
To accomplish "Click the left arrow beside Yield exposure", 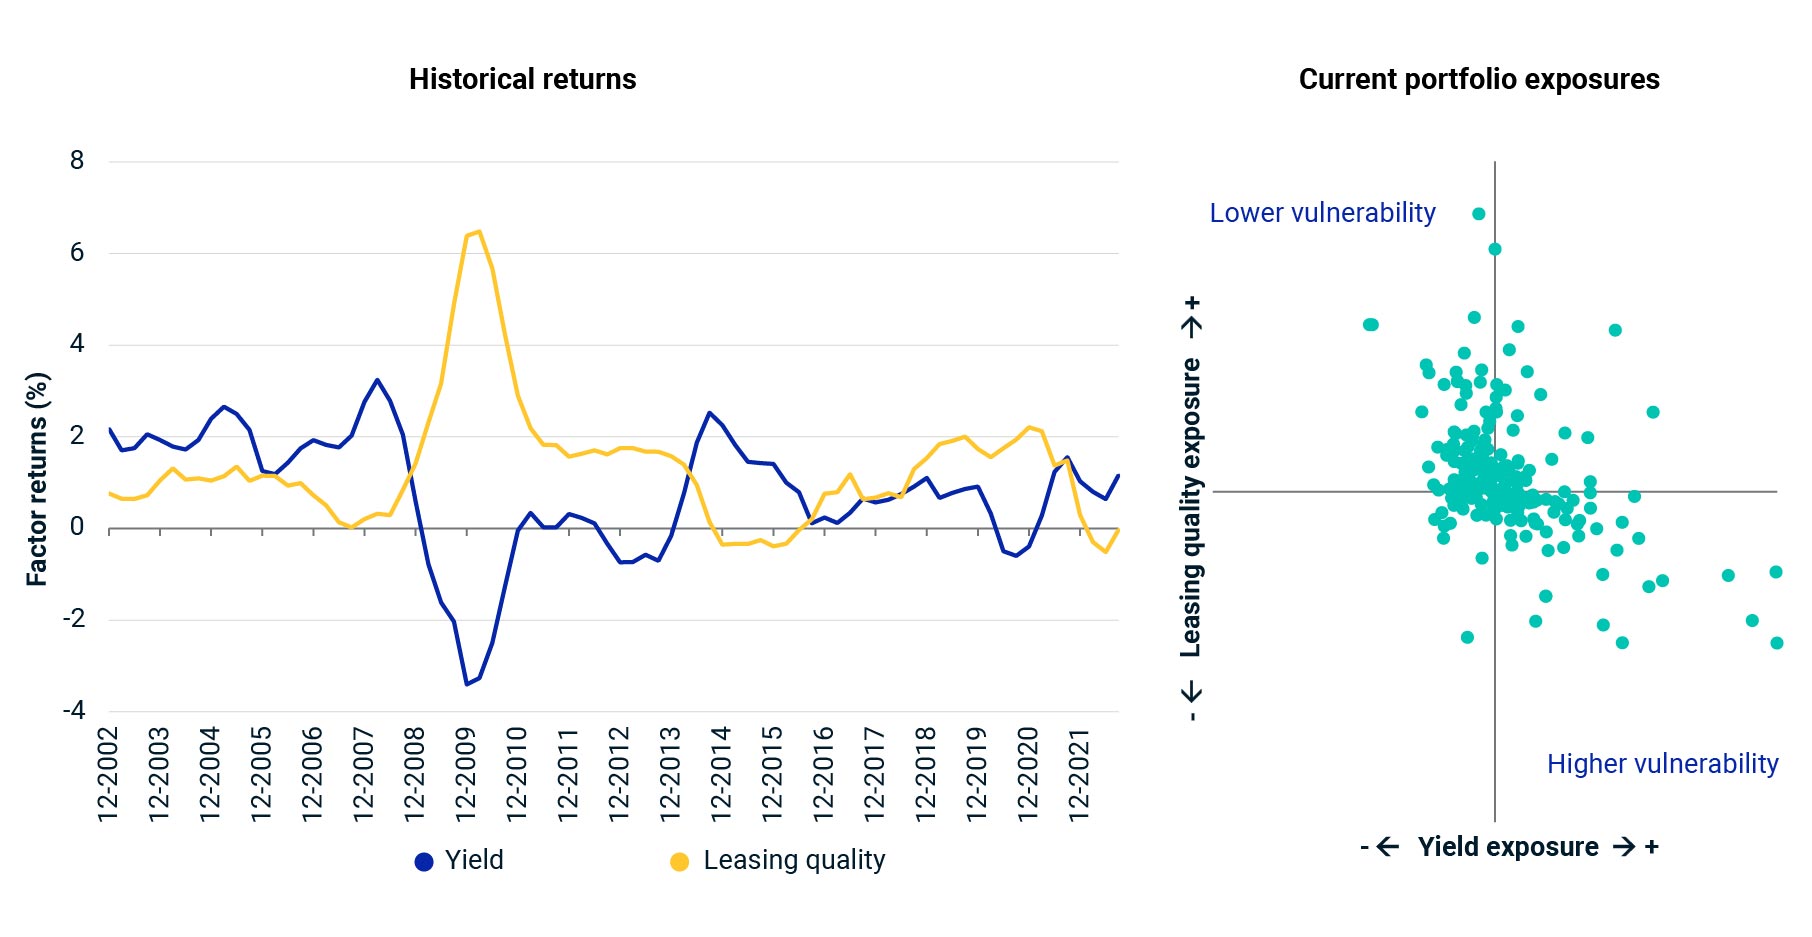I will [1388, 847].
